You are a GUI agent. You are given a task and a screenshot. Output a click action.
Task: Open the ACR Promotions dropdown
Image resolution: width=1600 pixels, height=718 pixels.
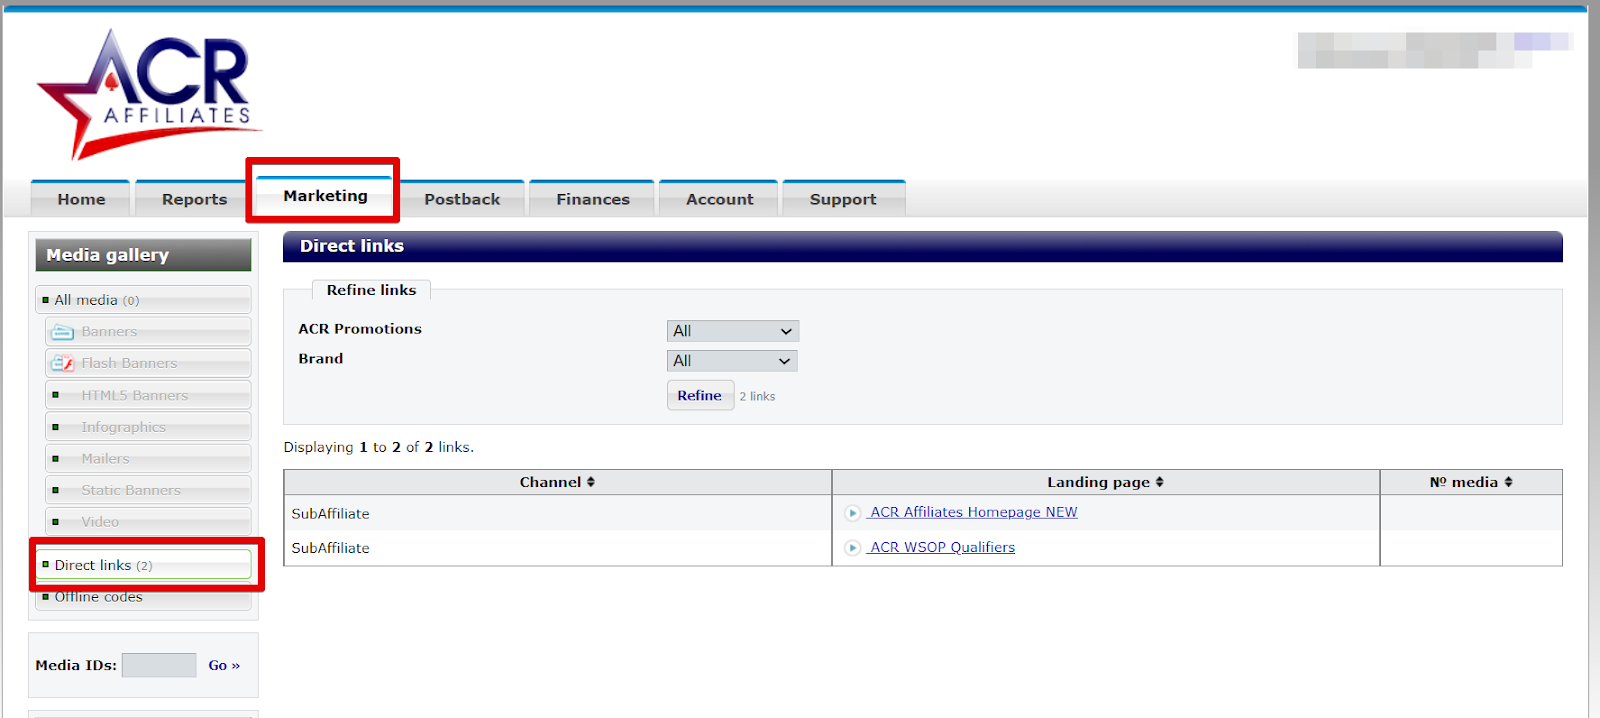[732, 331]
